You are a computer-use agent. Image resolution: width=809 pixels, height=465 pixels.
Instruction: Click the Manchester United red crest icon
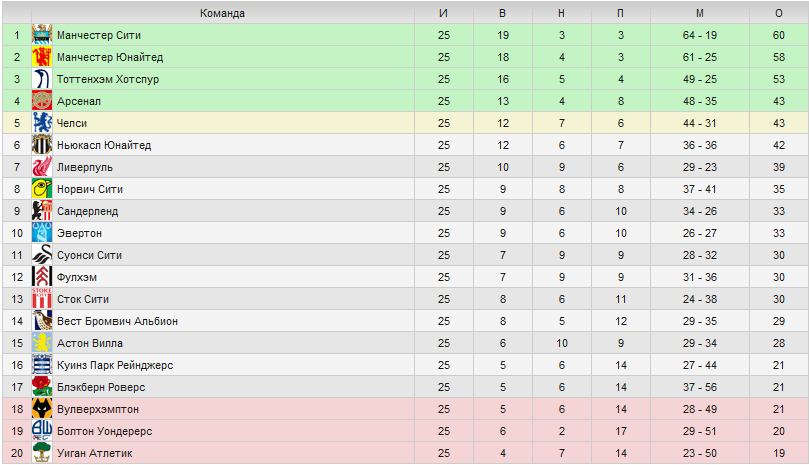[42, 57]
